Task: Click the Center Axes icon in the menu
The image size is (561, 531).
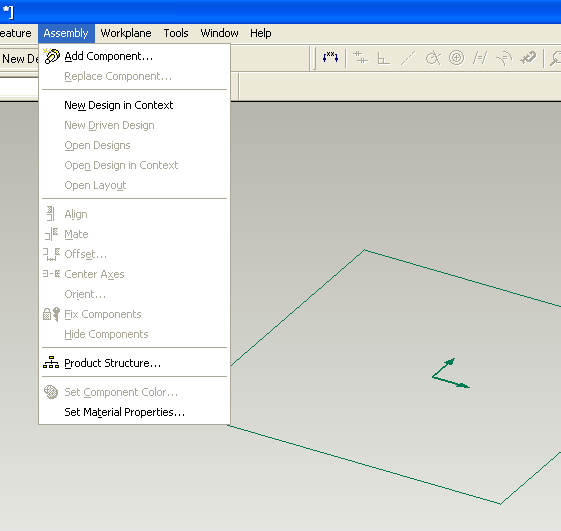Action: [x=51, y=274]
